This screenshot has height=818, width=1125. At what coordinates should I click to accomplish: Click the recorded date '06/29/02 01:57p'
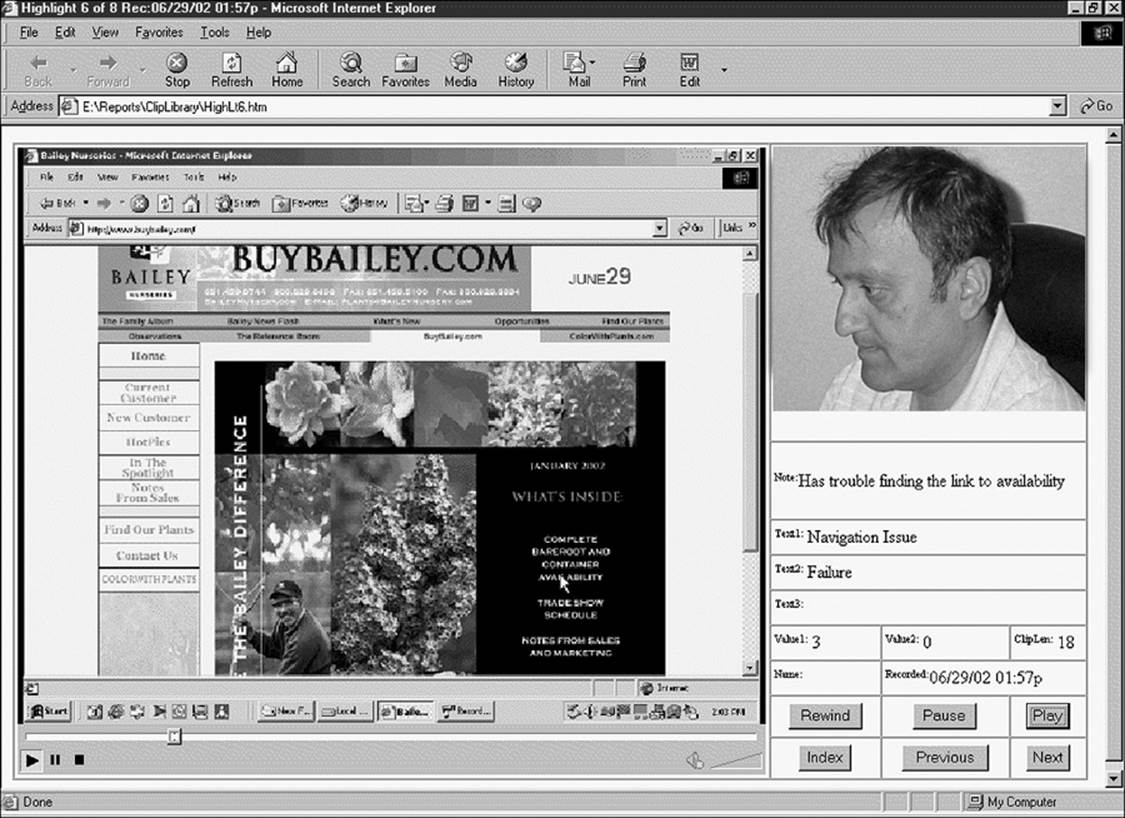(x=985, y=677)
